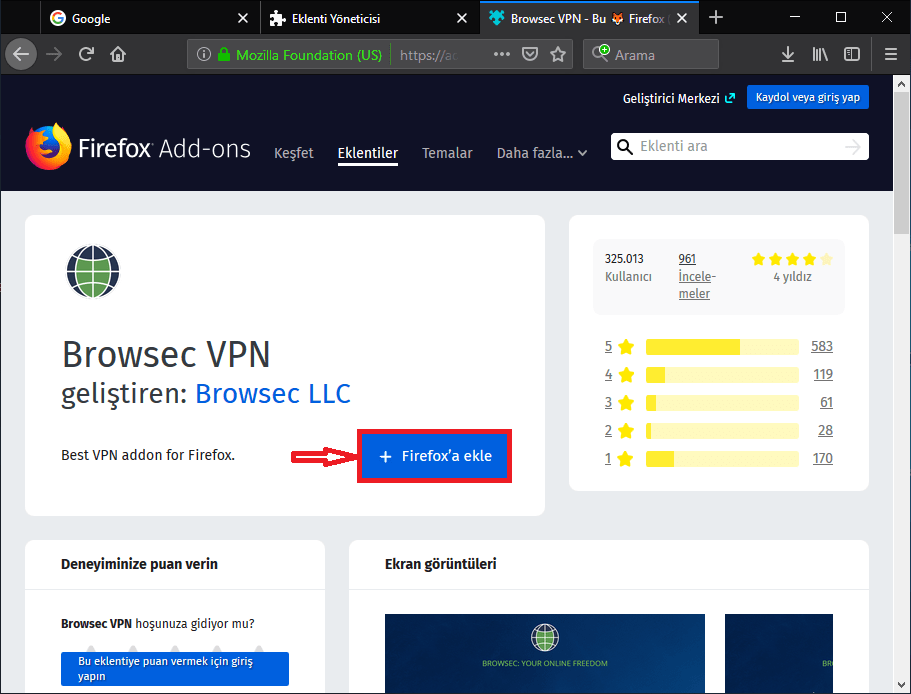
Task: Click the 4-star rating bar
Action: tap(722, 375)
